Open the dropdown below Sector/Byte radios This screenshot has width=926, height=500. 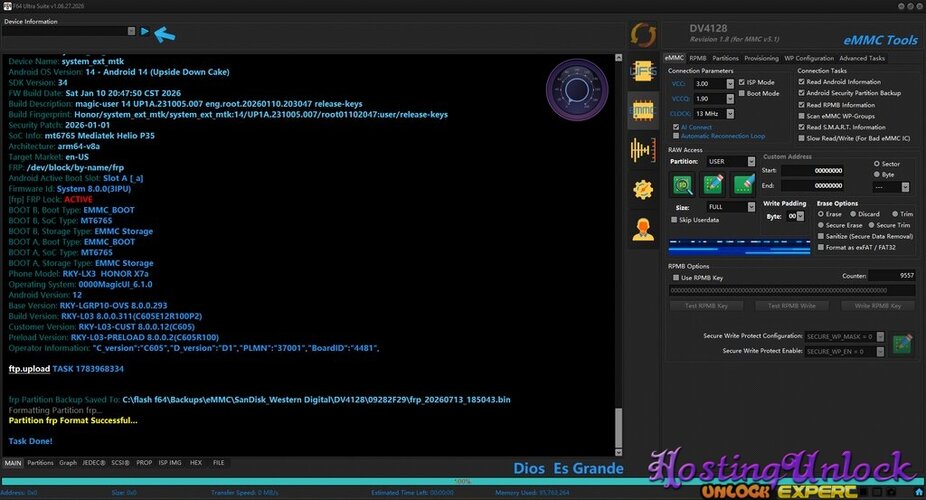click(x=905, y=187)
